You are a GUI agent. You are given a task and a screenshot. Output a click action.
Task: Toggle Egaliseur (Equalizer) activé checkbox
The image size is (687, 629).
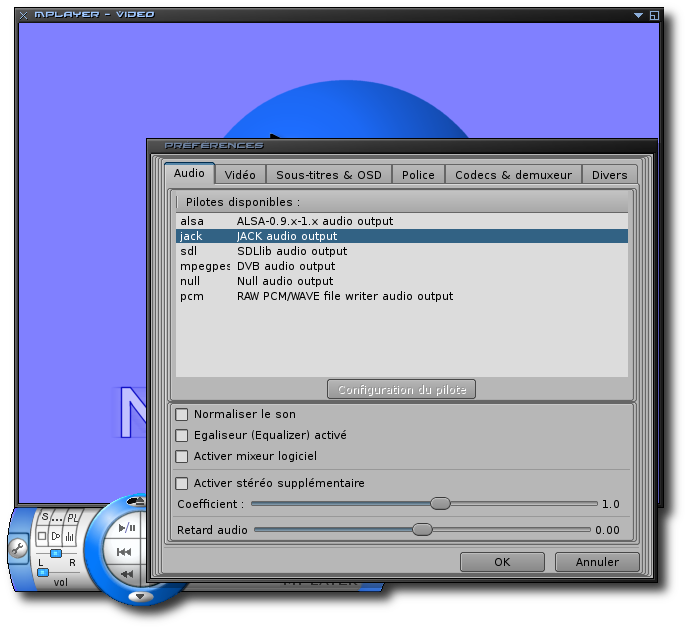(x=181, y=435)
